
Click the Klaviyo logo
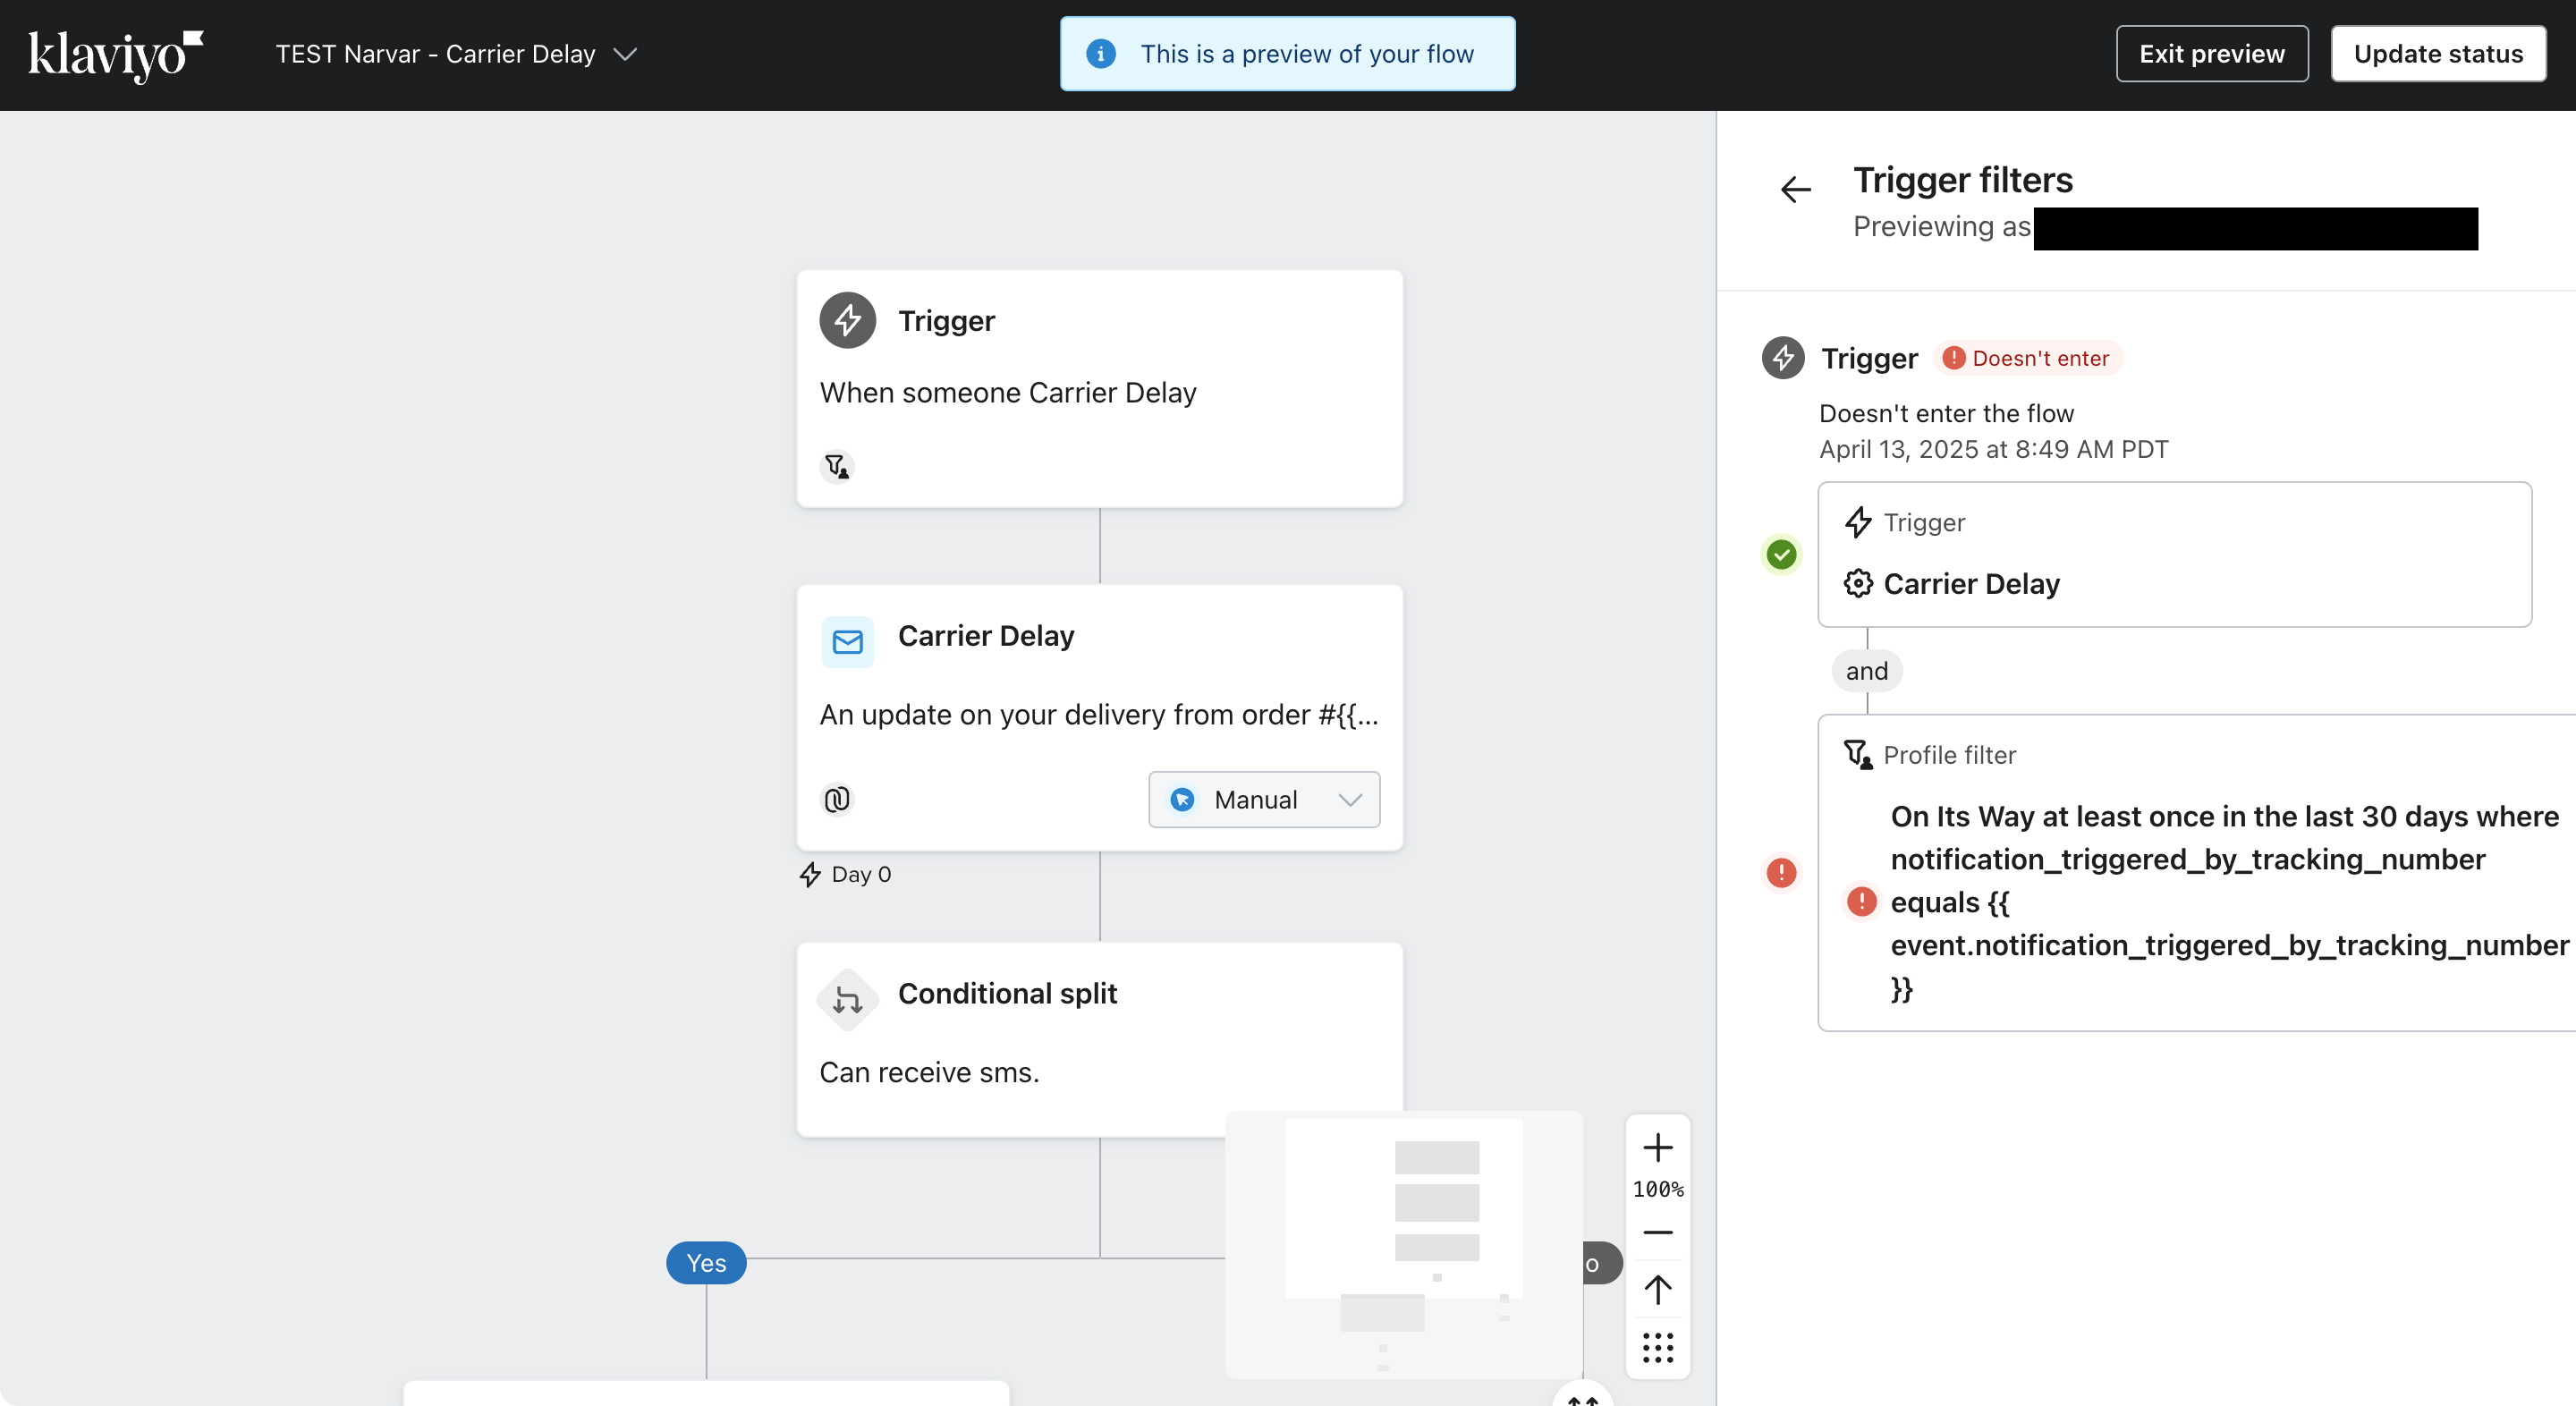(x=115, y=55)
